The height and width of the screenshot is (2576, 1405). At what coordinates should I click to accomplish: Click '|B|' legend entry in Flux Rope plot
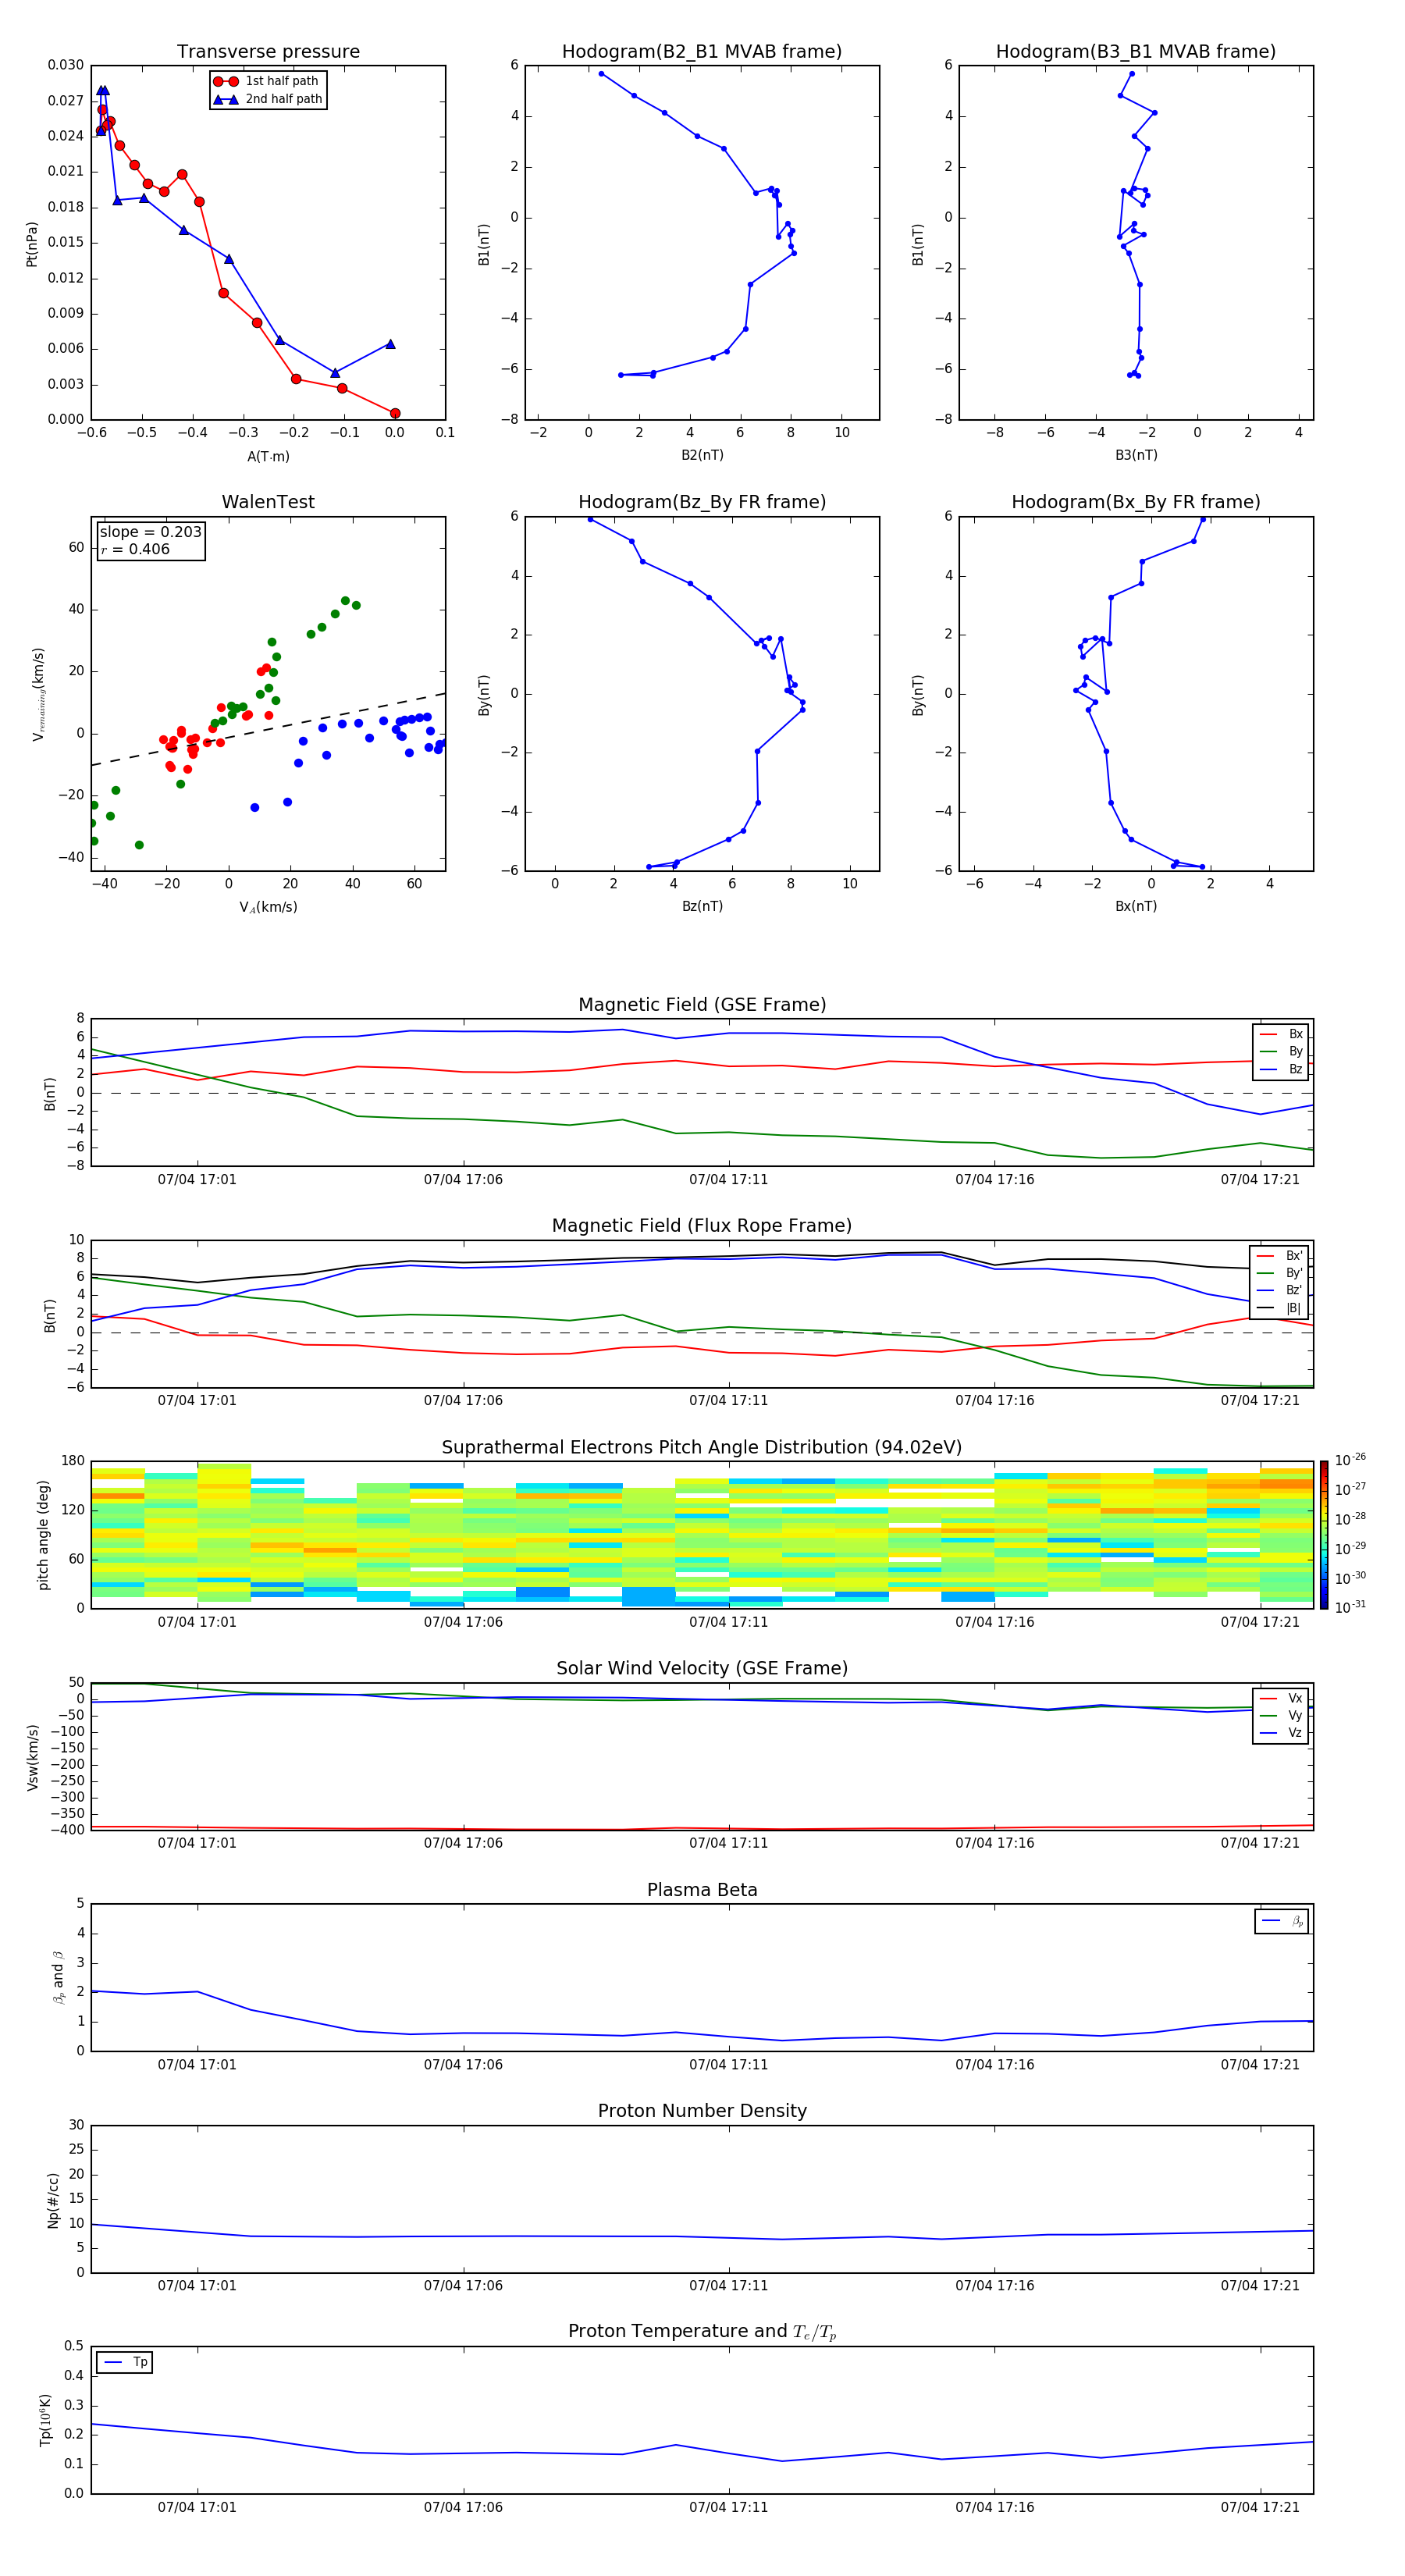click(x=1279, y=1309)
